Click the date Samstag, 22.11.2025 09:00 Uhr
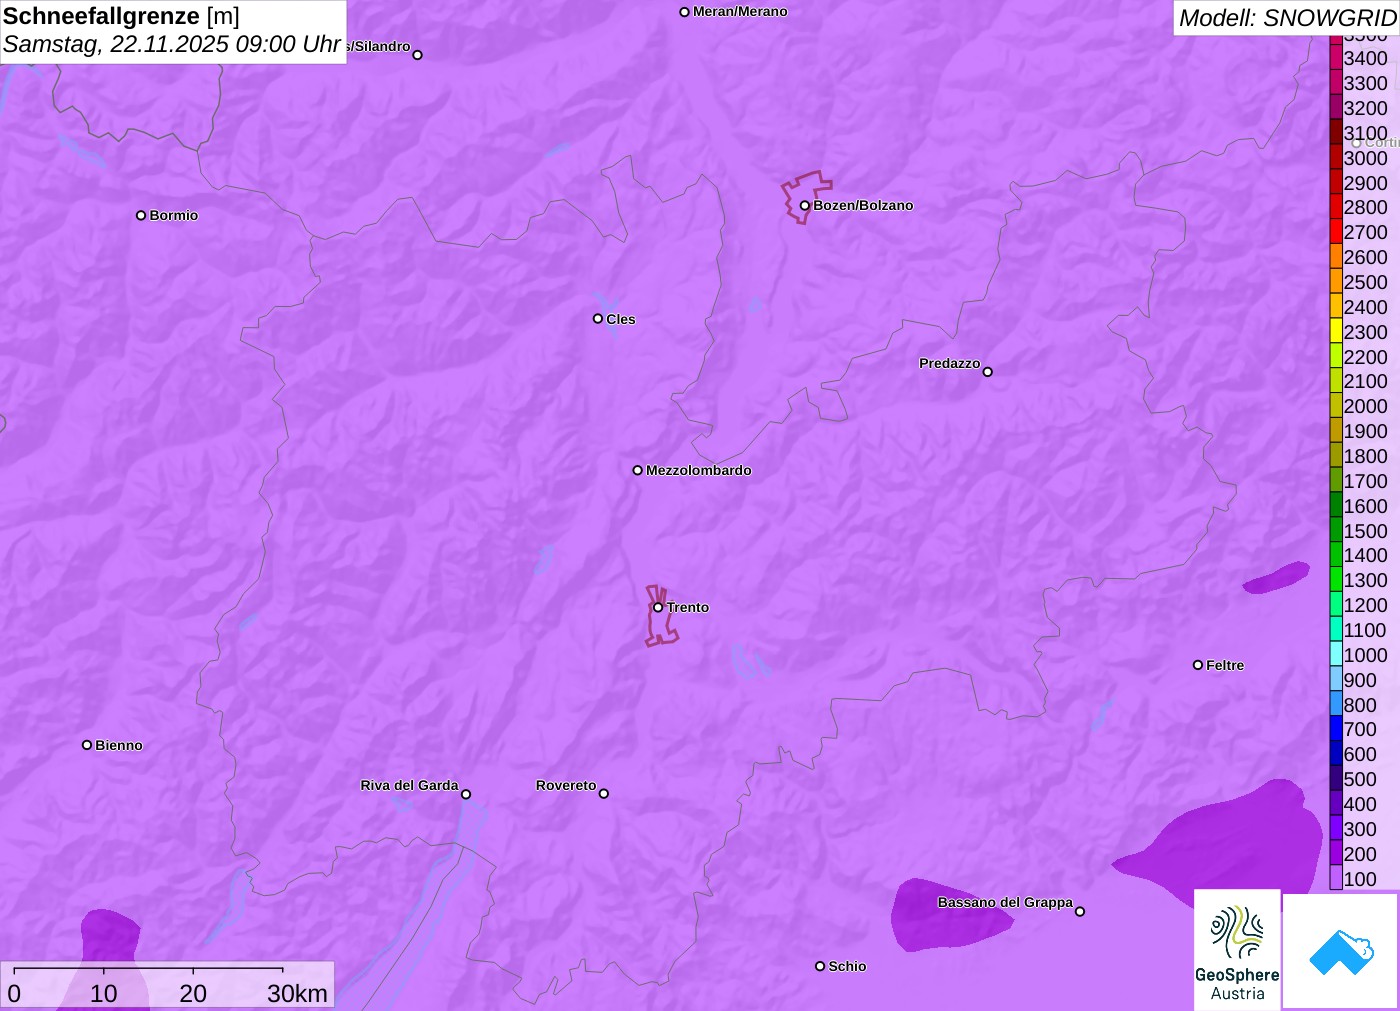The height and width of the screenshot is (1011, 1400). point(172,44)
